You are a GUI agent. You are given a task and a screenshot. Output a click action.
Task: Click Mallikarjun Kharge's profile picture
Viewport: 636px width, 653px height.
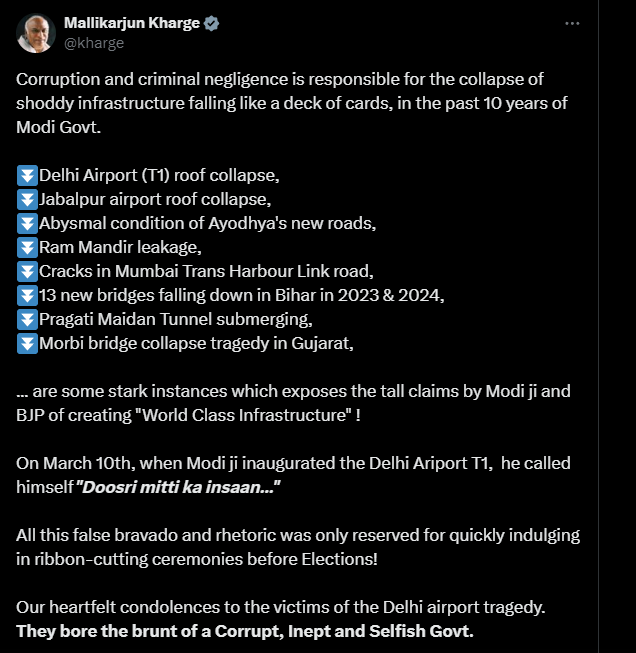pos(35,33)
